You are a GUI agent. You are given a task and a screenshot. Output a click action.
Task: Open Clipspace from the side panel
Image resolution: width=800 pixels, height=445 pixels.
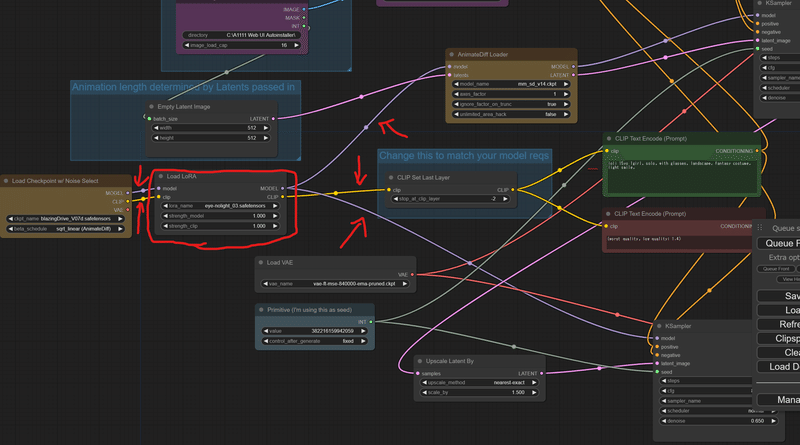[779, 338]
